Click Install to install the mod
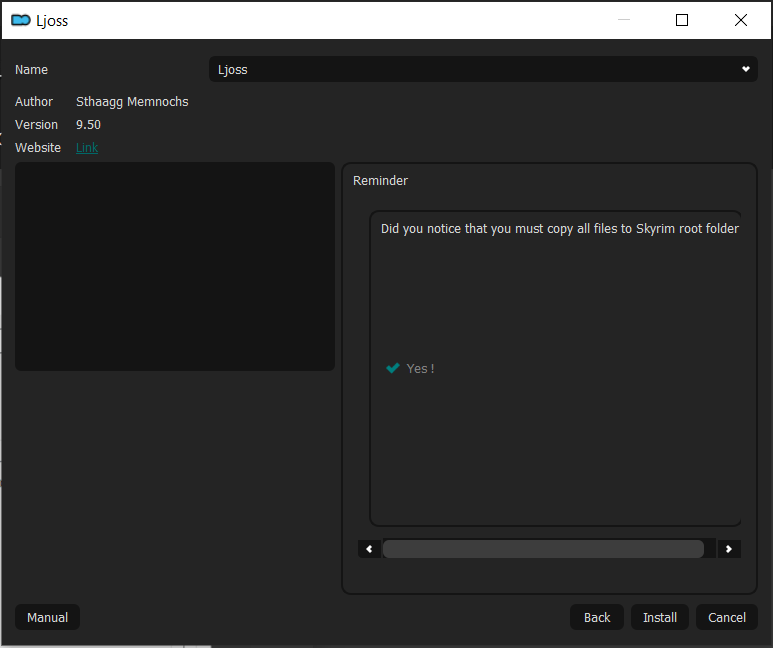 pos(660,617)
